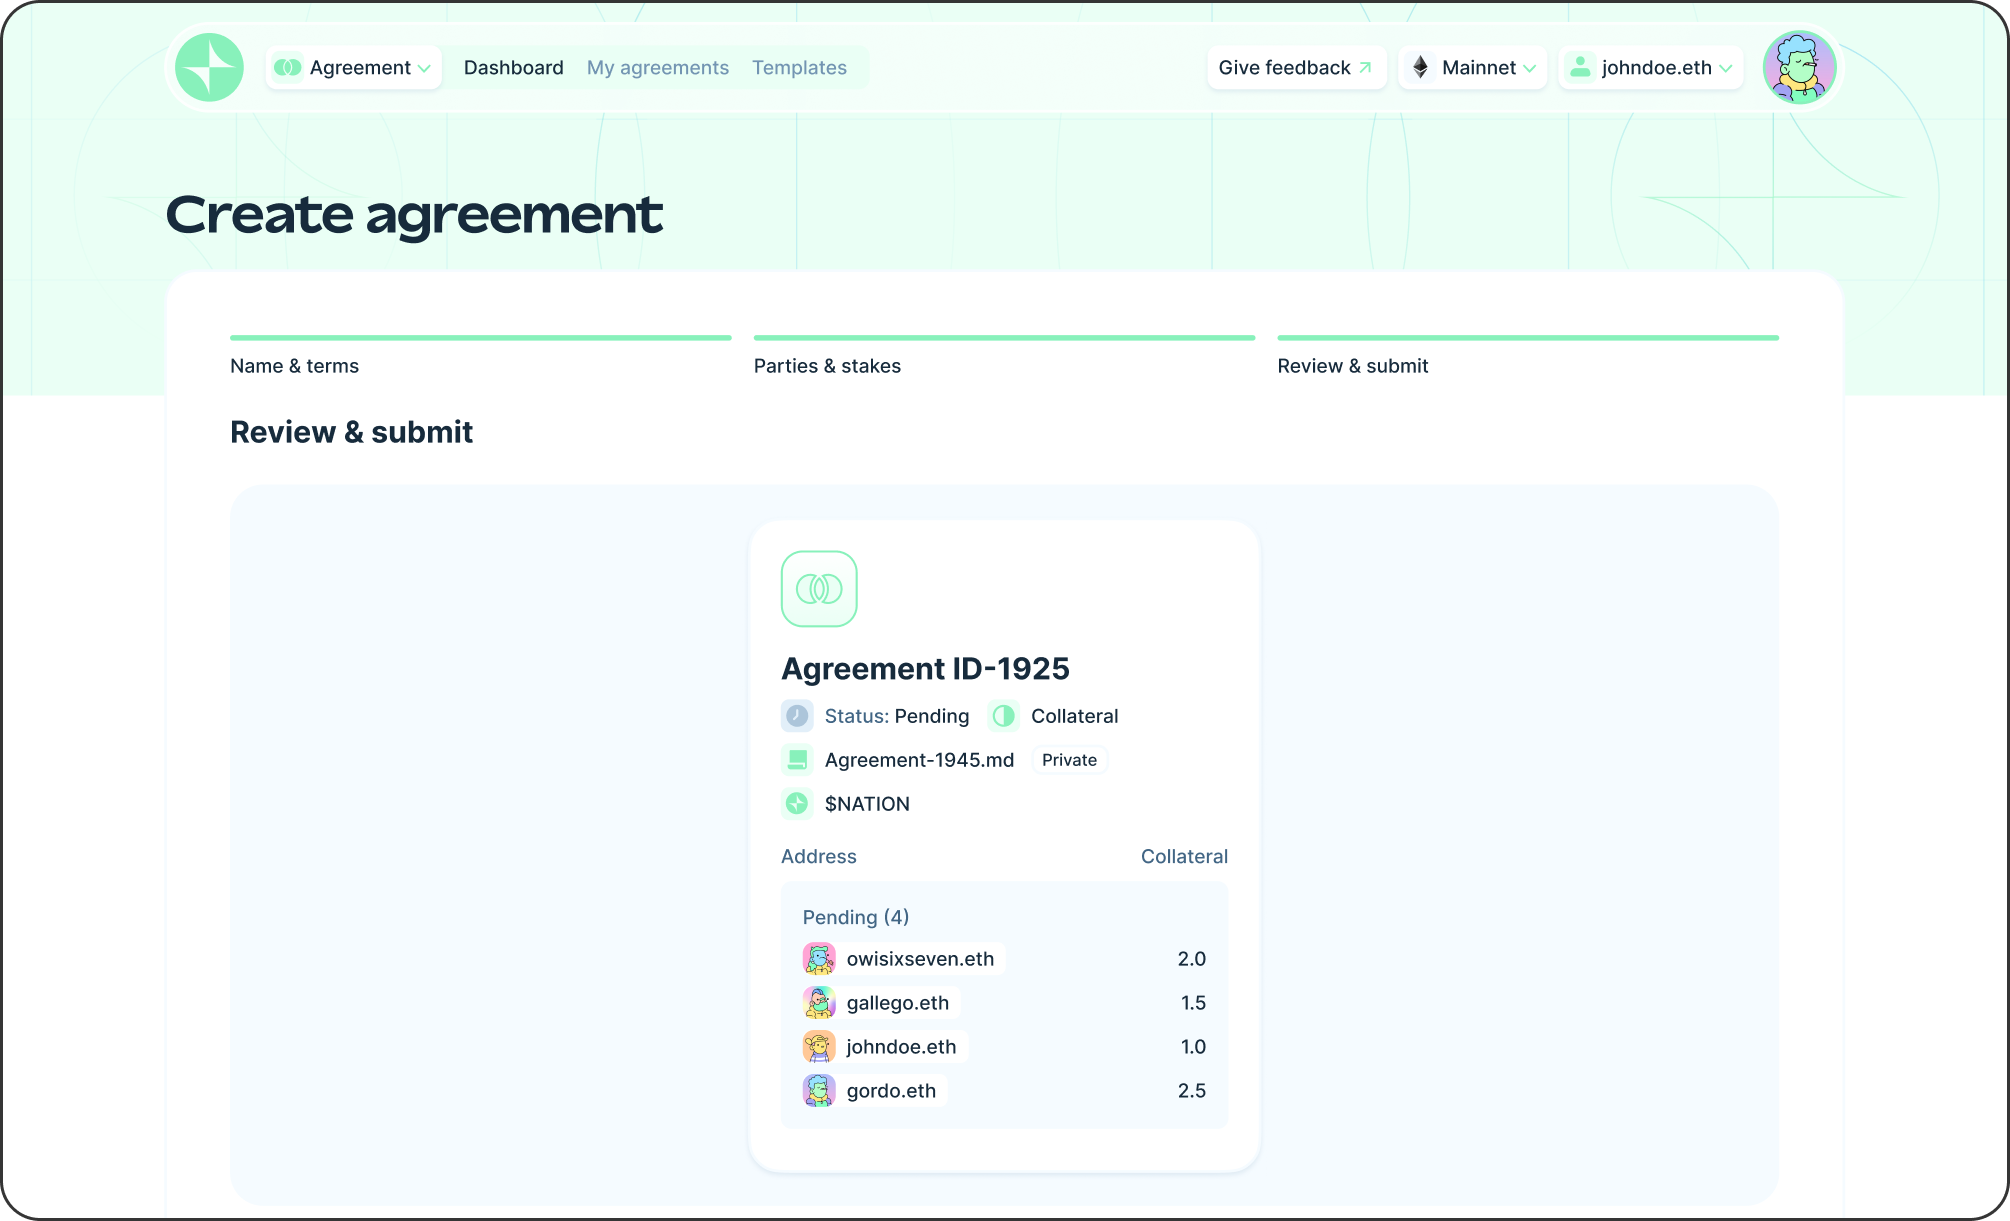The height and width of the screenshot is (1221, 2010).
Task: Click the Name & terms progress bar
Action: tap(481, 338)
